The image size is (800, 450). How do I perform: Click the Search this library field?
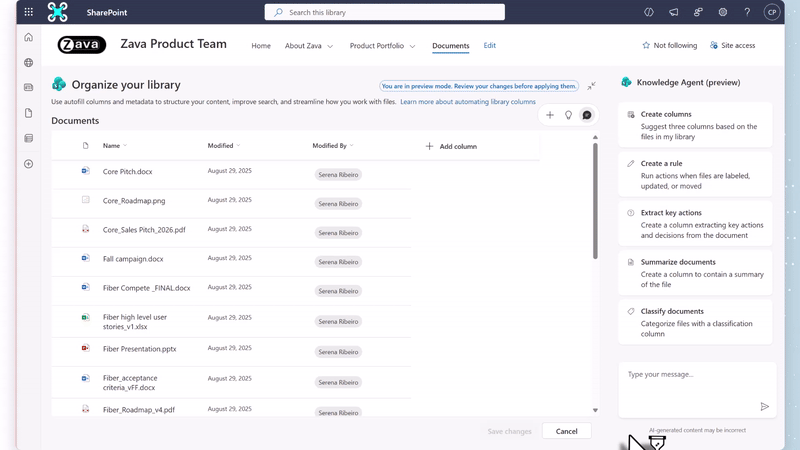[385, 12]
